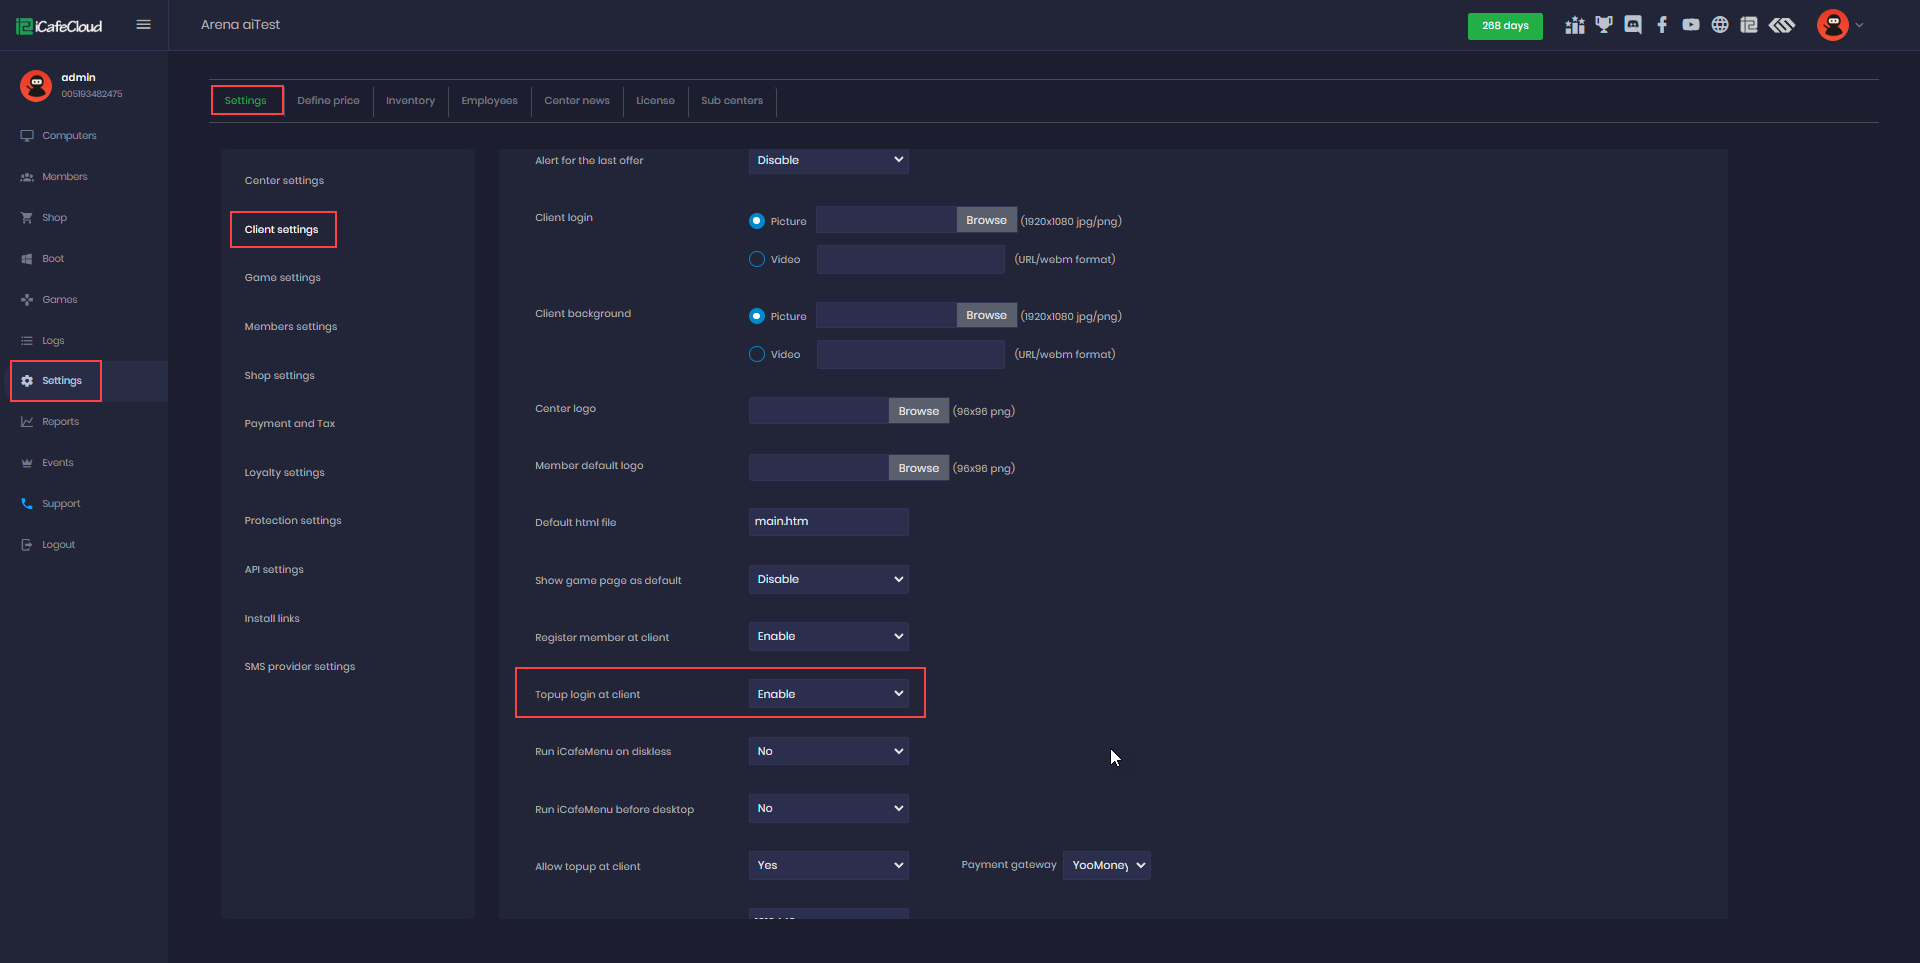Screen dimensions: 1920x963
Task: Open the YouTube icon link
Action: click(x=1691, y=25)
